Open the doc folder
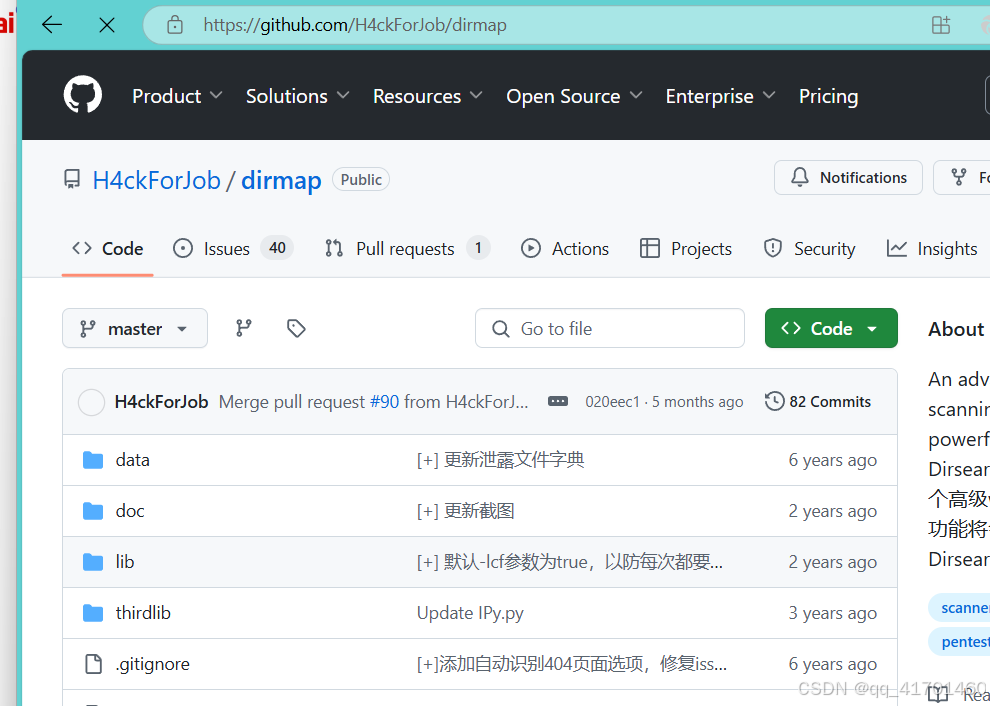 coord(130,512)
